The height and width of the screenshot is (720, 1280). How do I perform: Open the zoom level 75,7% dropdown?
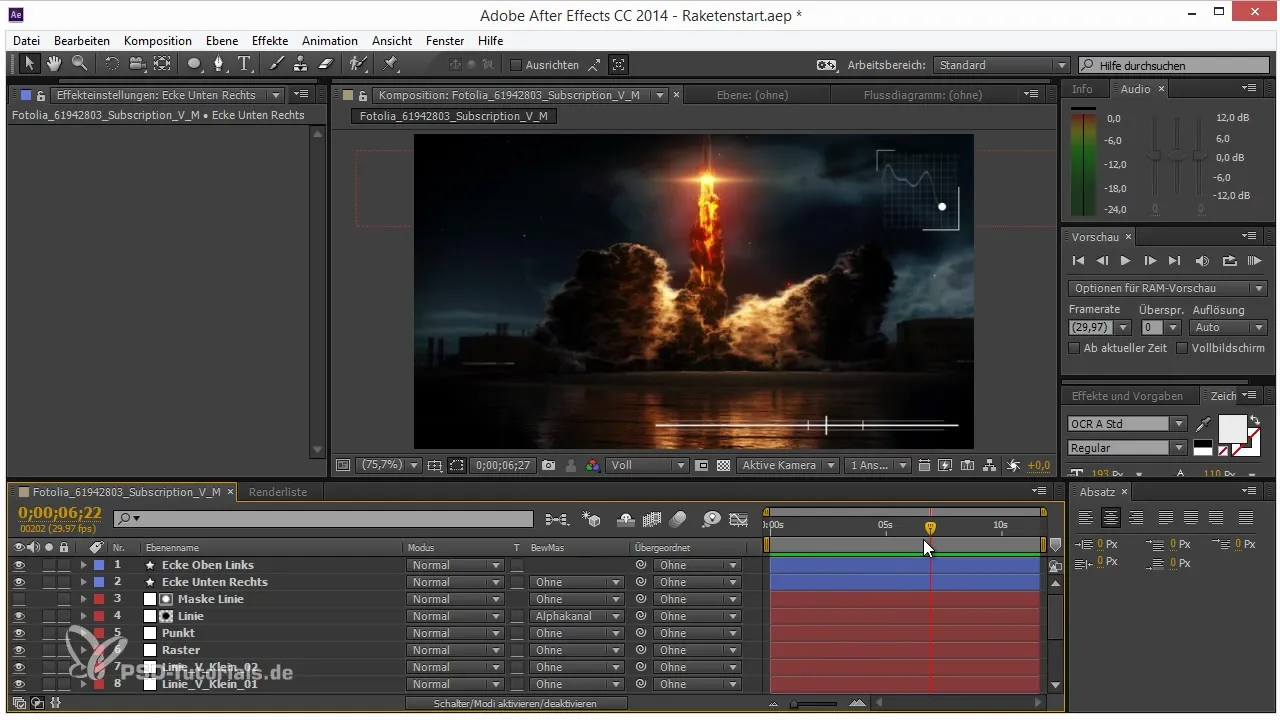coord(387,465)
